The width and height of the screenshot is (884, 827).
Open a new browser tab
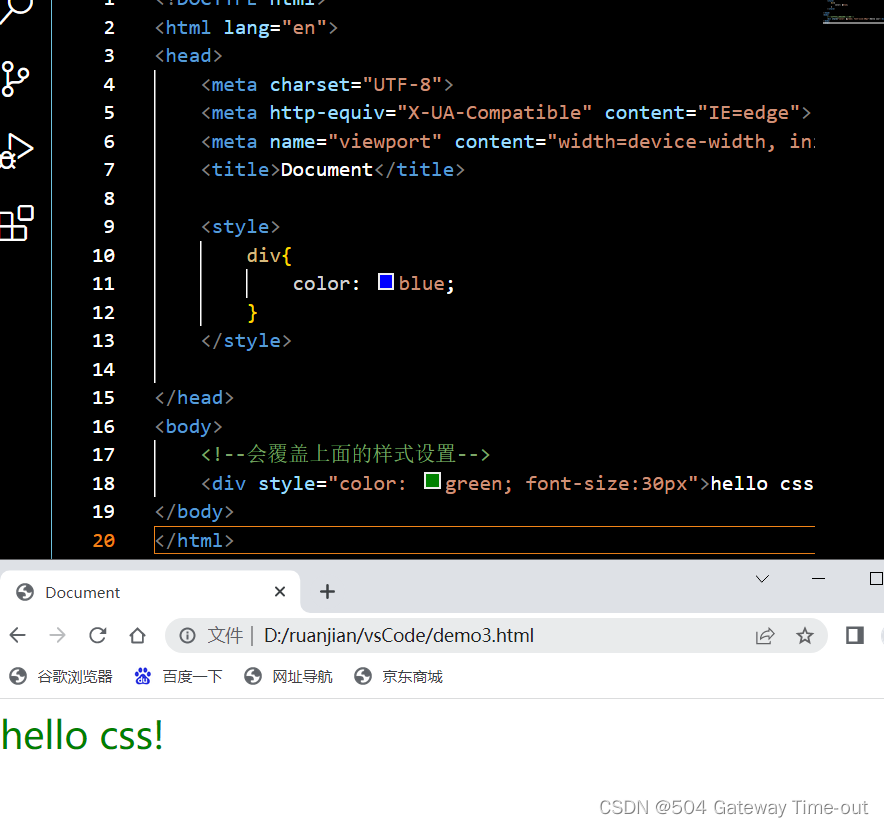(327, 592)
